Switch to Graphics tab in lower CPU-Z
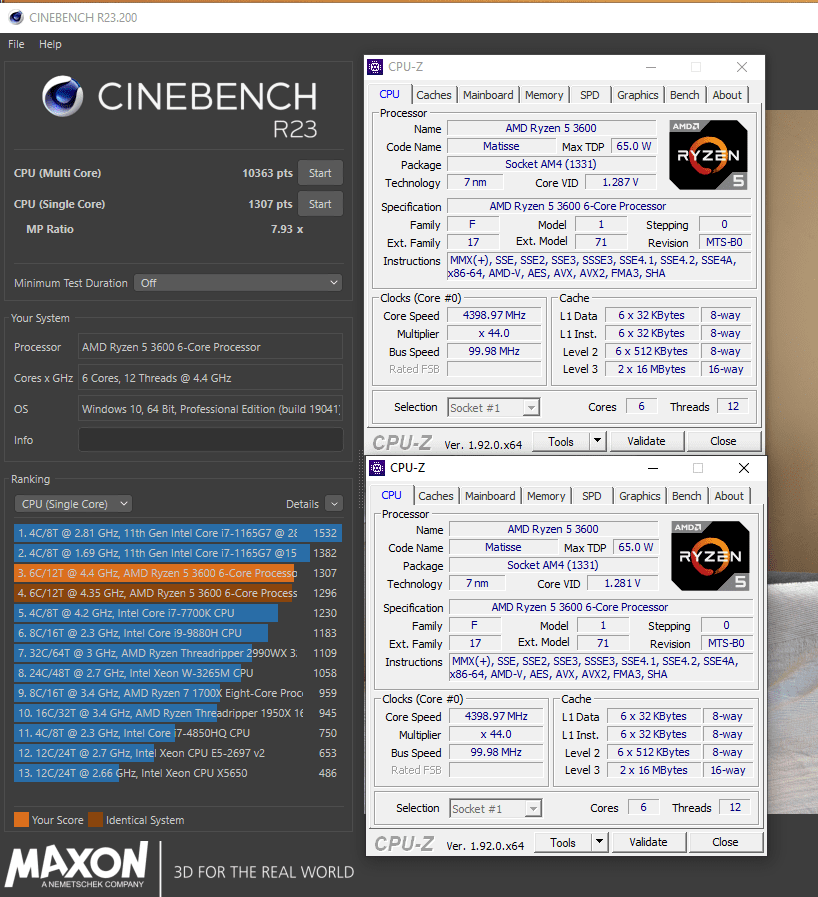Viewport: 818px width, 897px height. click(x=639, y=496)
